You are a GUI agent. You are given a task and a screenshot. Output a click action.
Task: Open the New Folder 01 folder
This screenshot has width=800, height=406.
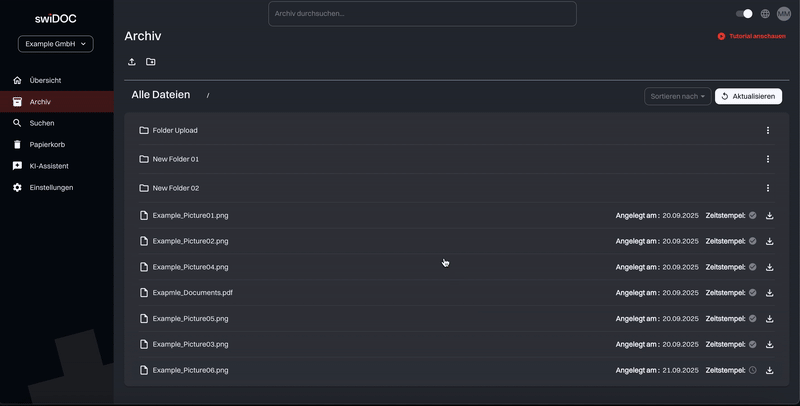point(176,159)
